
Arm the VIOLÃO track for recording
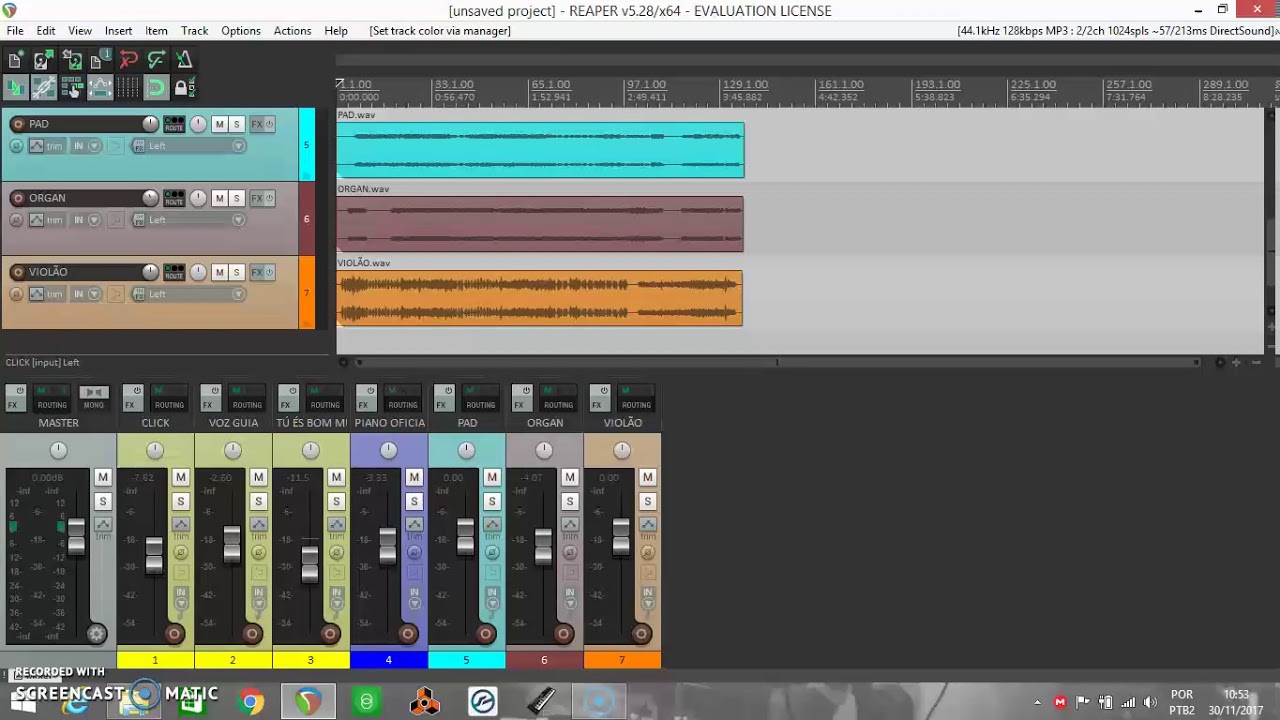tap(17, 272)
